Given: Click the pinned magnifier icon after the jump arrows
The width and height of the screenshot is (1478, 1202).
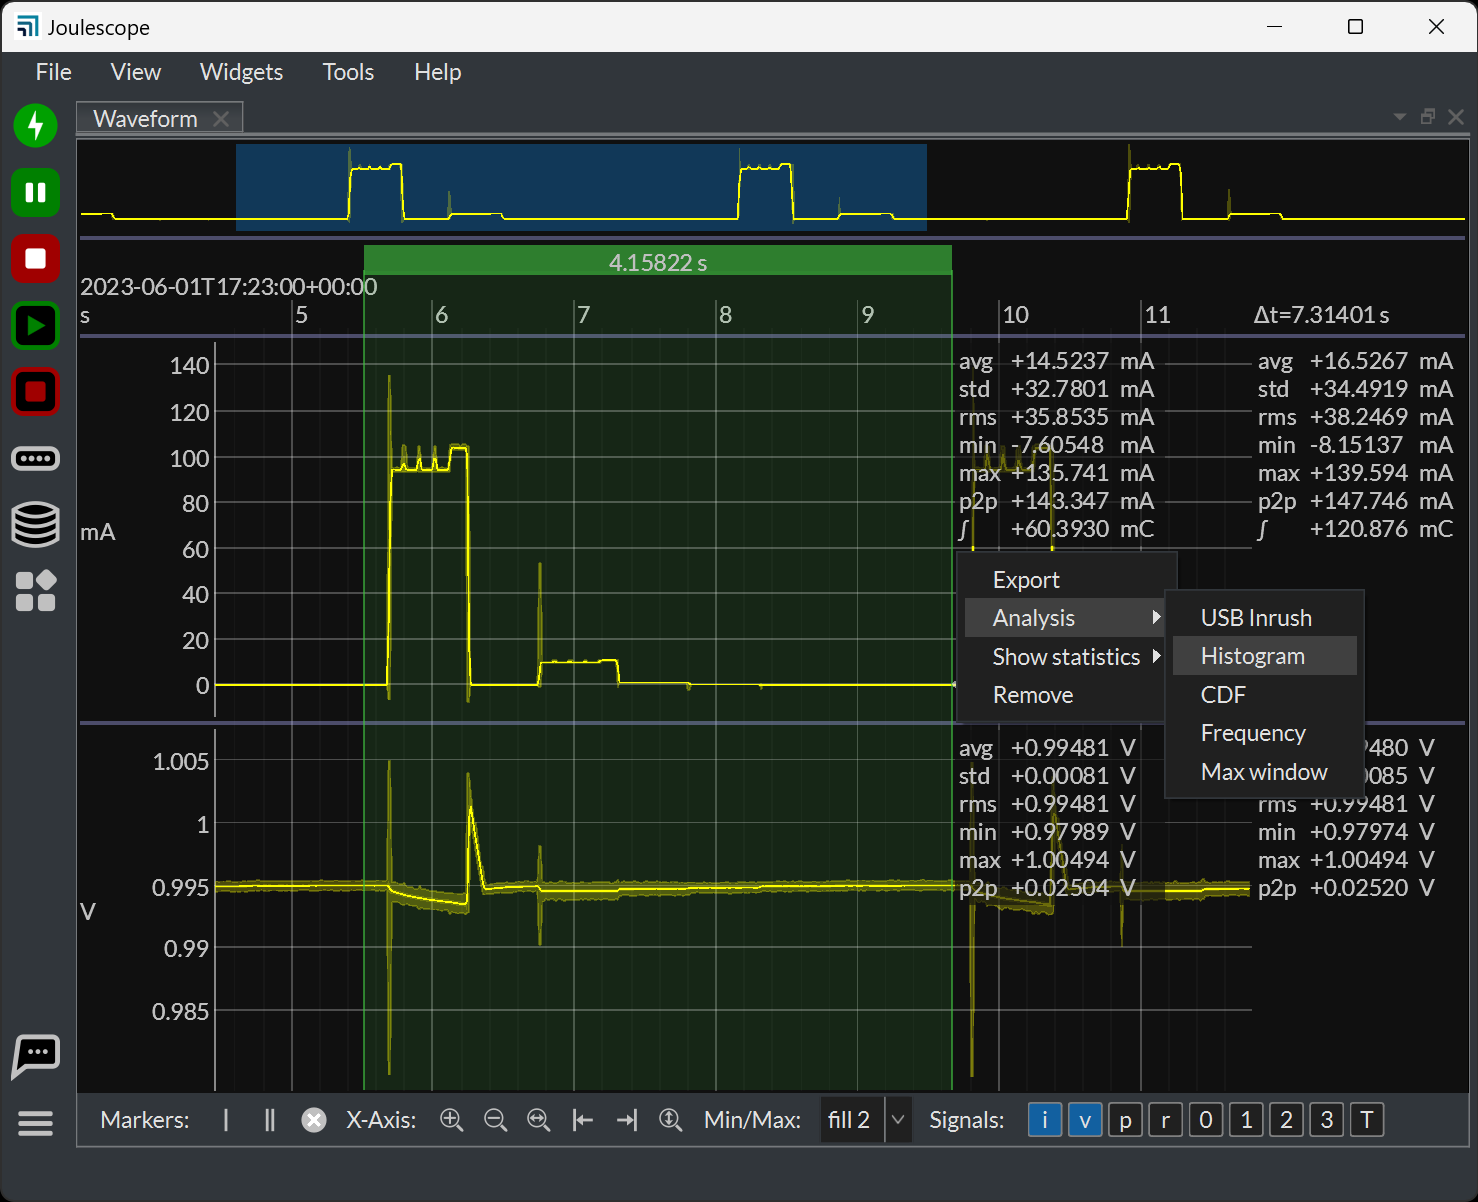Looking at the screenshot, I should coord(670,1120).
